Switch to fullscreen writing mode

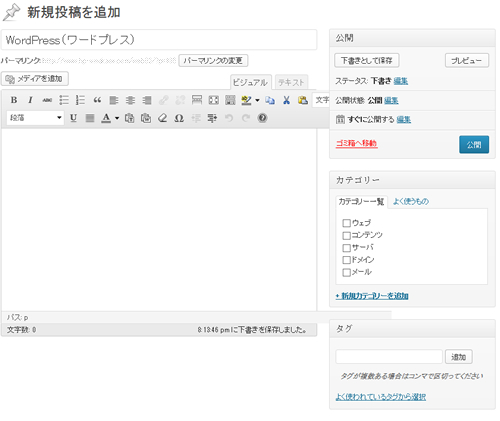[213, 100]
